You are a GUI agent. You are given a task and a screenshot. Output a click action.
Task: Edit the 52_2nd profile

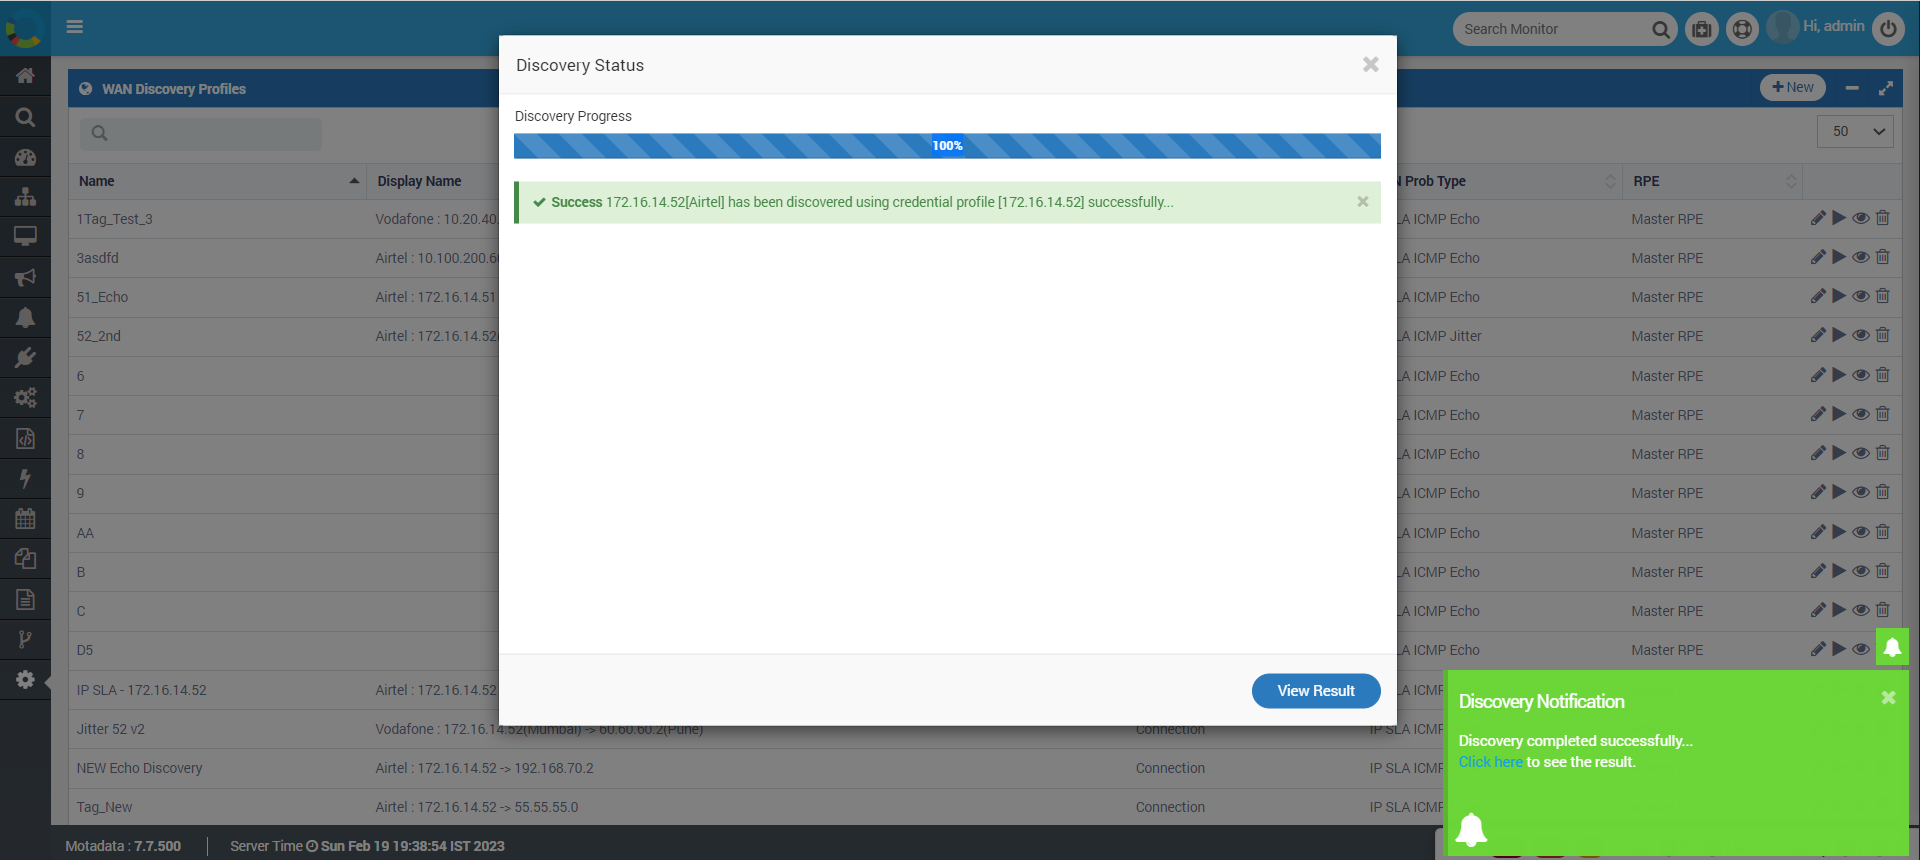1818,335
